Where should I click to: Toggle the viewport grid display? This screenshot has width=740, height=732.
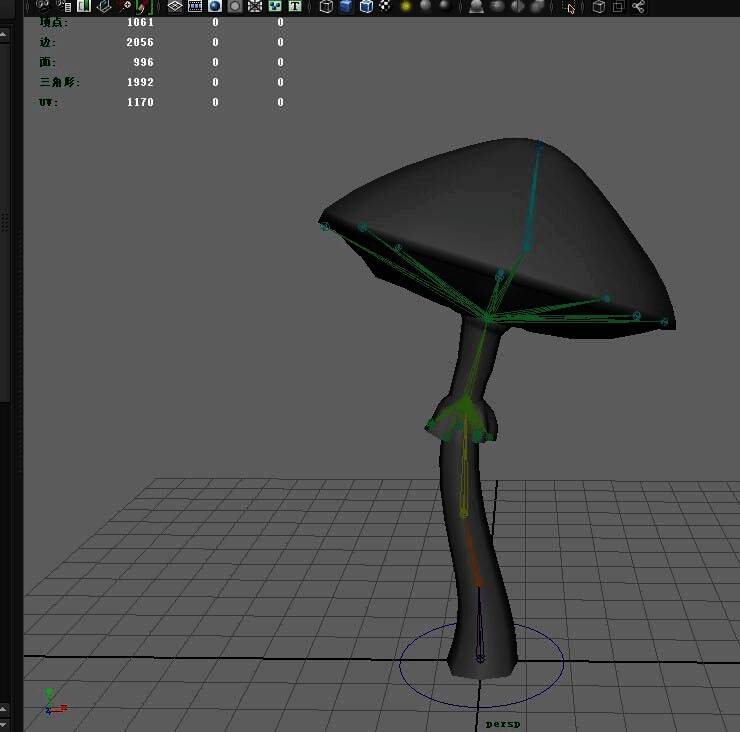(175, 6)
